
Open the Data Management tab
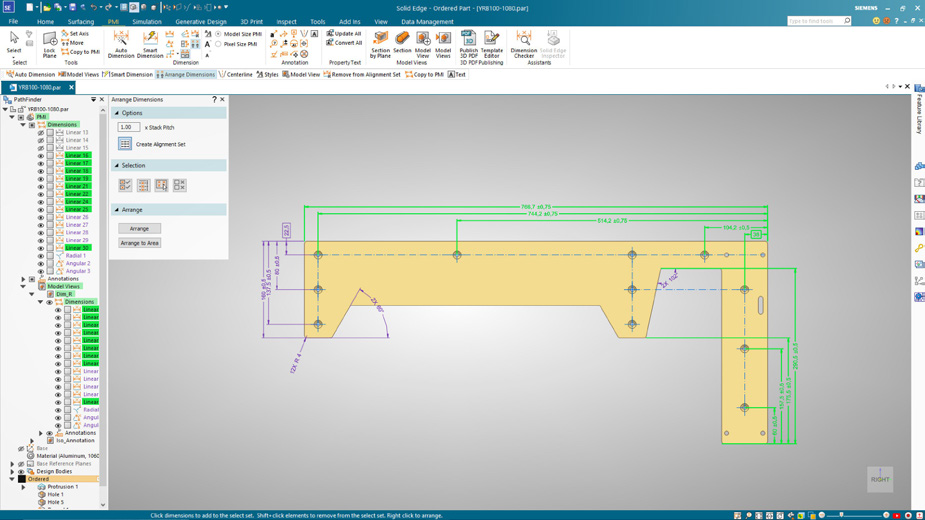coord(427,21)
